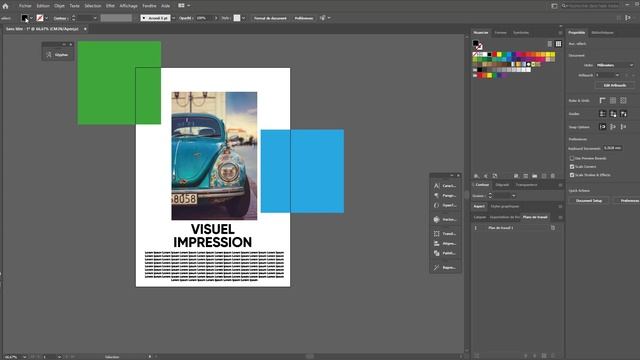This screenshot has height=360, width=640.
Task: Expand the Opacité arrow
Action: coord(216,18)
